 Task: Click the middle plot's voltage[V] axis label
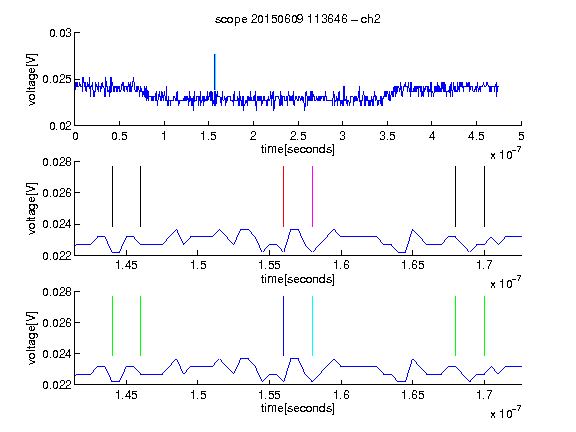tap(32, 209)
